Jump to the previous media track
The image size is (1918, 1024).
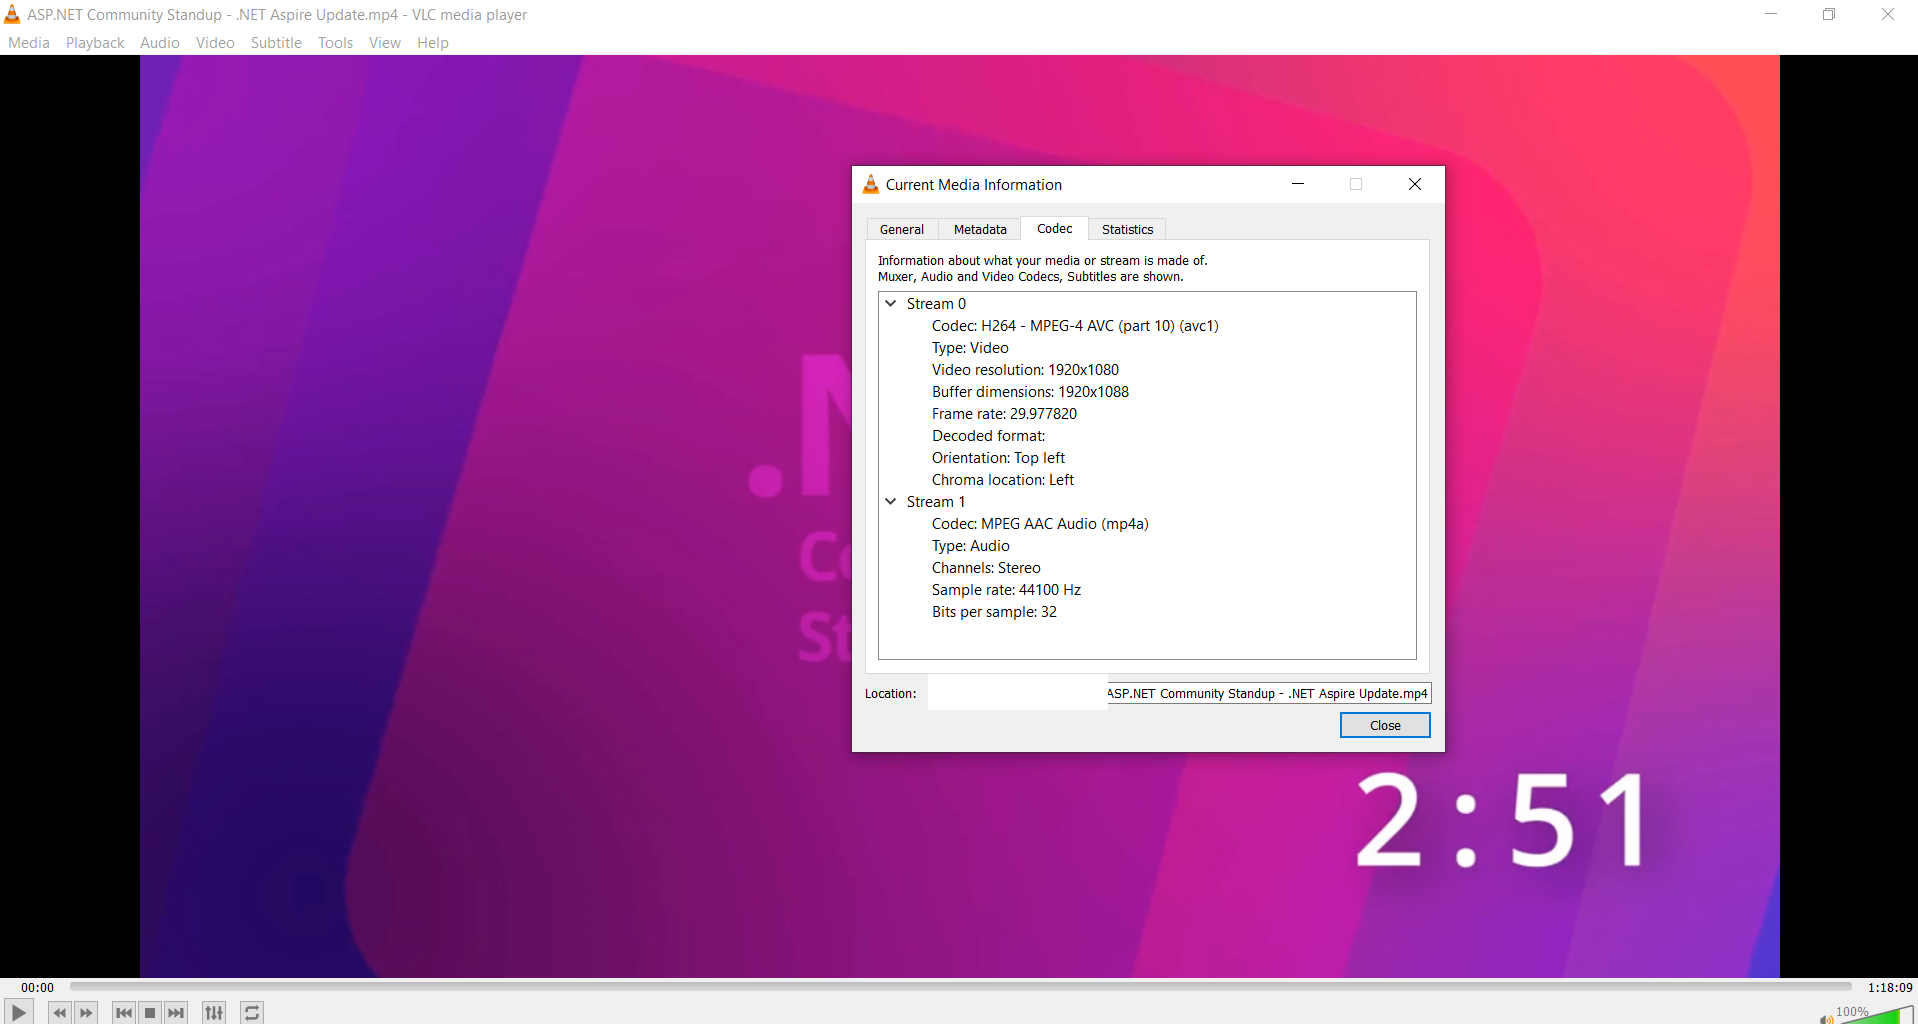tap(124, 1013)
